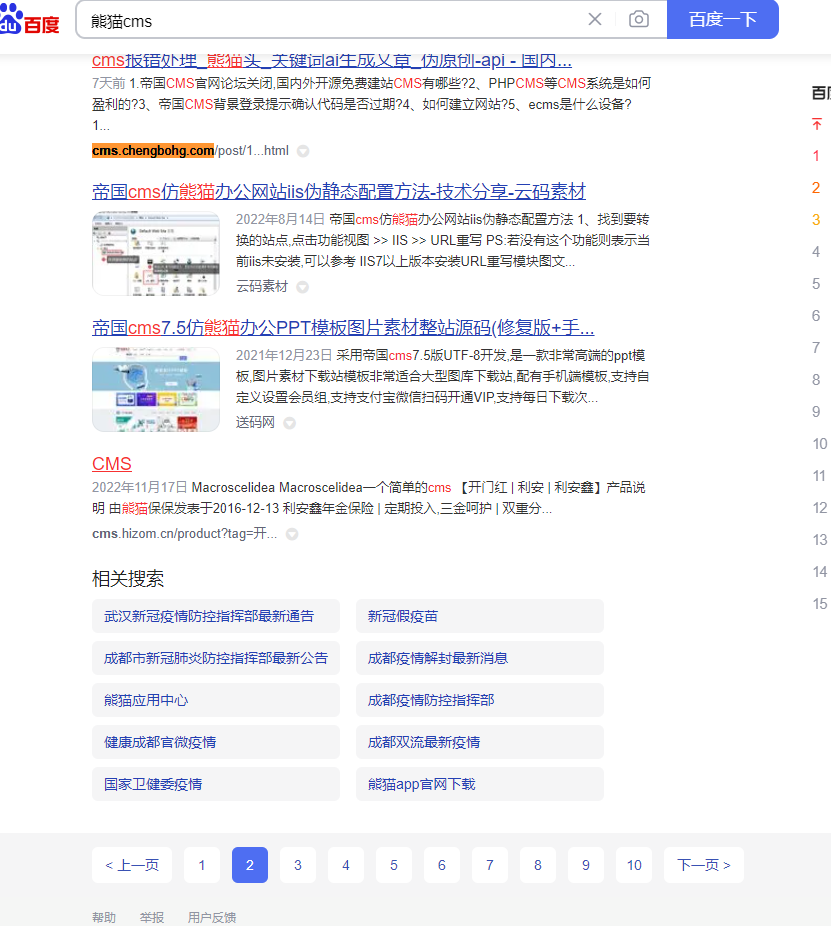The height and width of the screenshot is (926, 831).
Task: Go to results page 6 in pagination
Action: pos(442,865)
